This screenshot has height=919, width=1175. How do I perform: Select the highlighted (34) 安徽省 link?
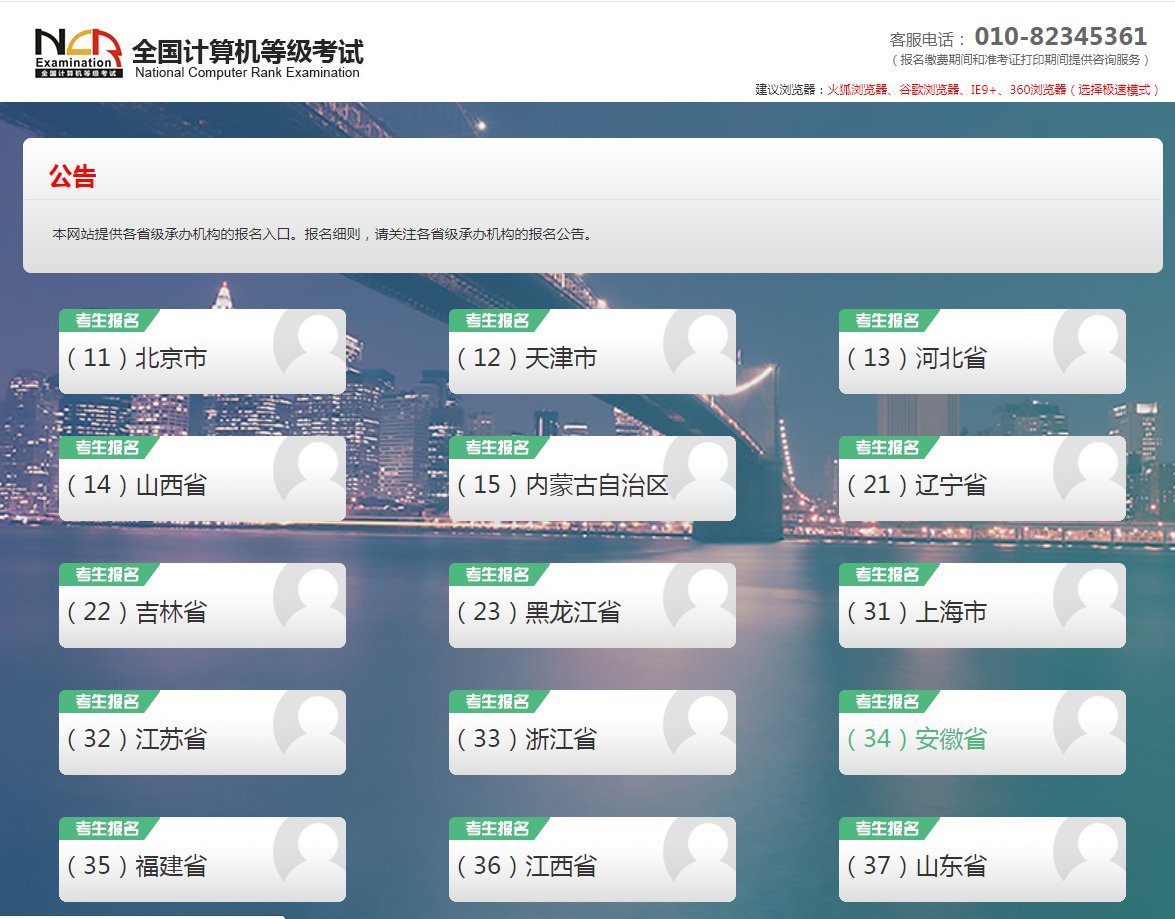pyautogui.click(x=916, y=739)
